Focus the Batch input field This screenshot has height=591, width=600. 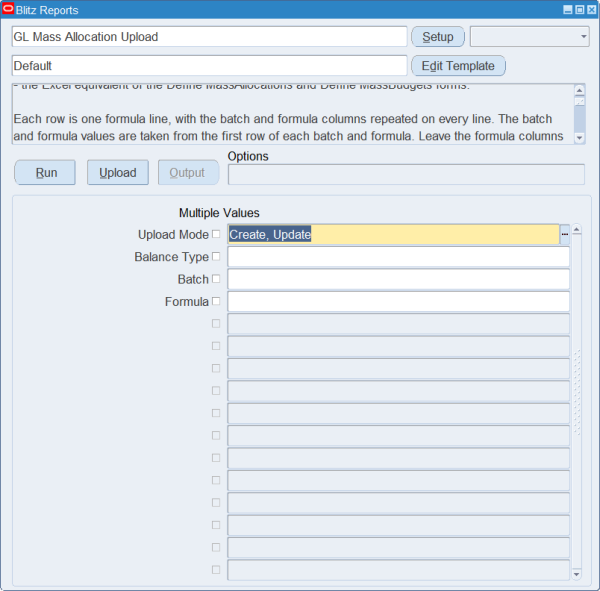pos(398,279)
